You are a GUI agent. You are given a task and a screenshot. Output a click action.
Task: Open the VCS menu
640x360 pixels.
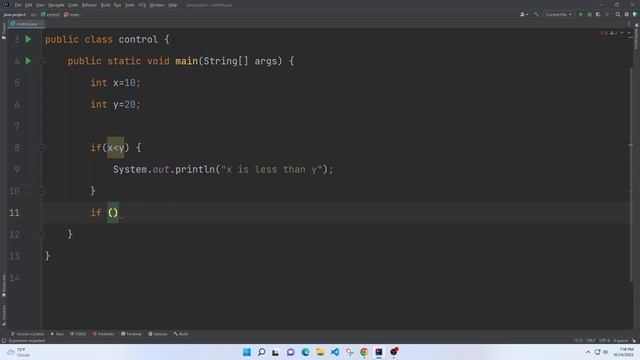tap(142, 5)
